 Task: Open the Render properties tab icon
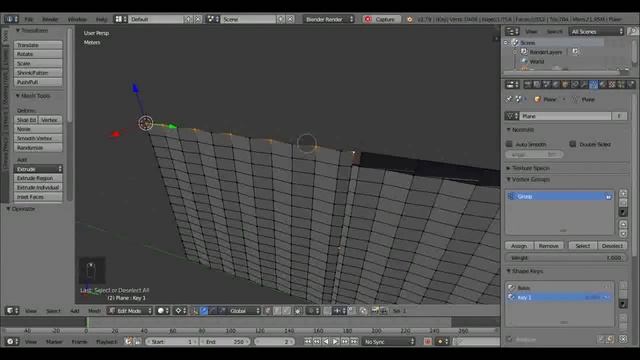(528, 84)
